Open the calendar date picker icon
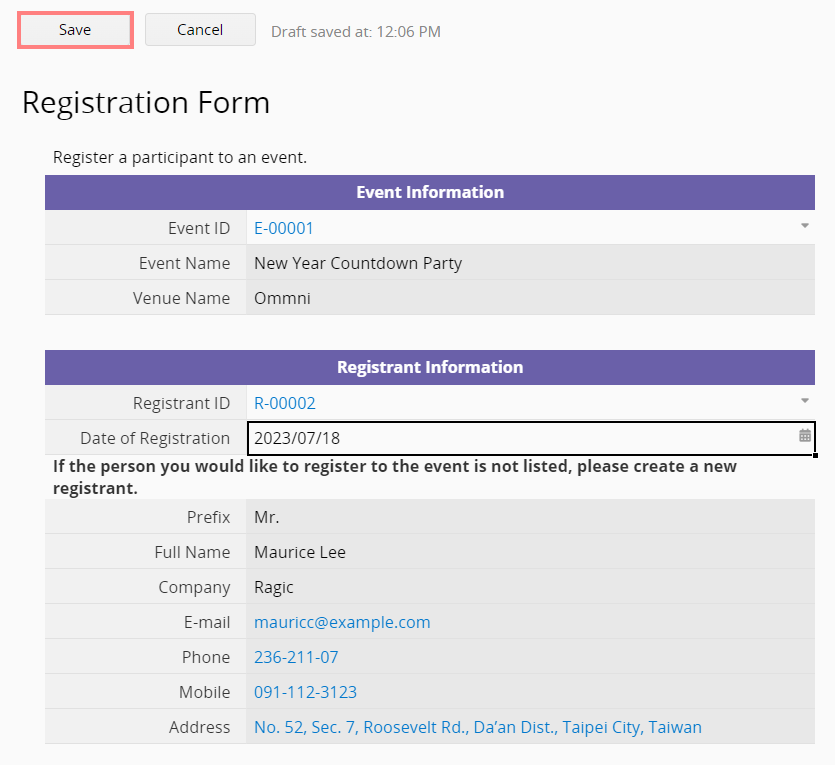 point(804,437)
